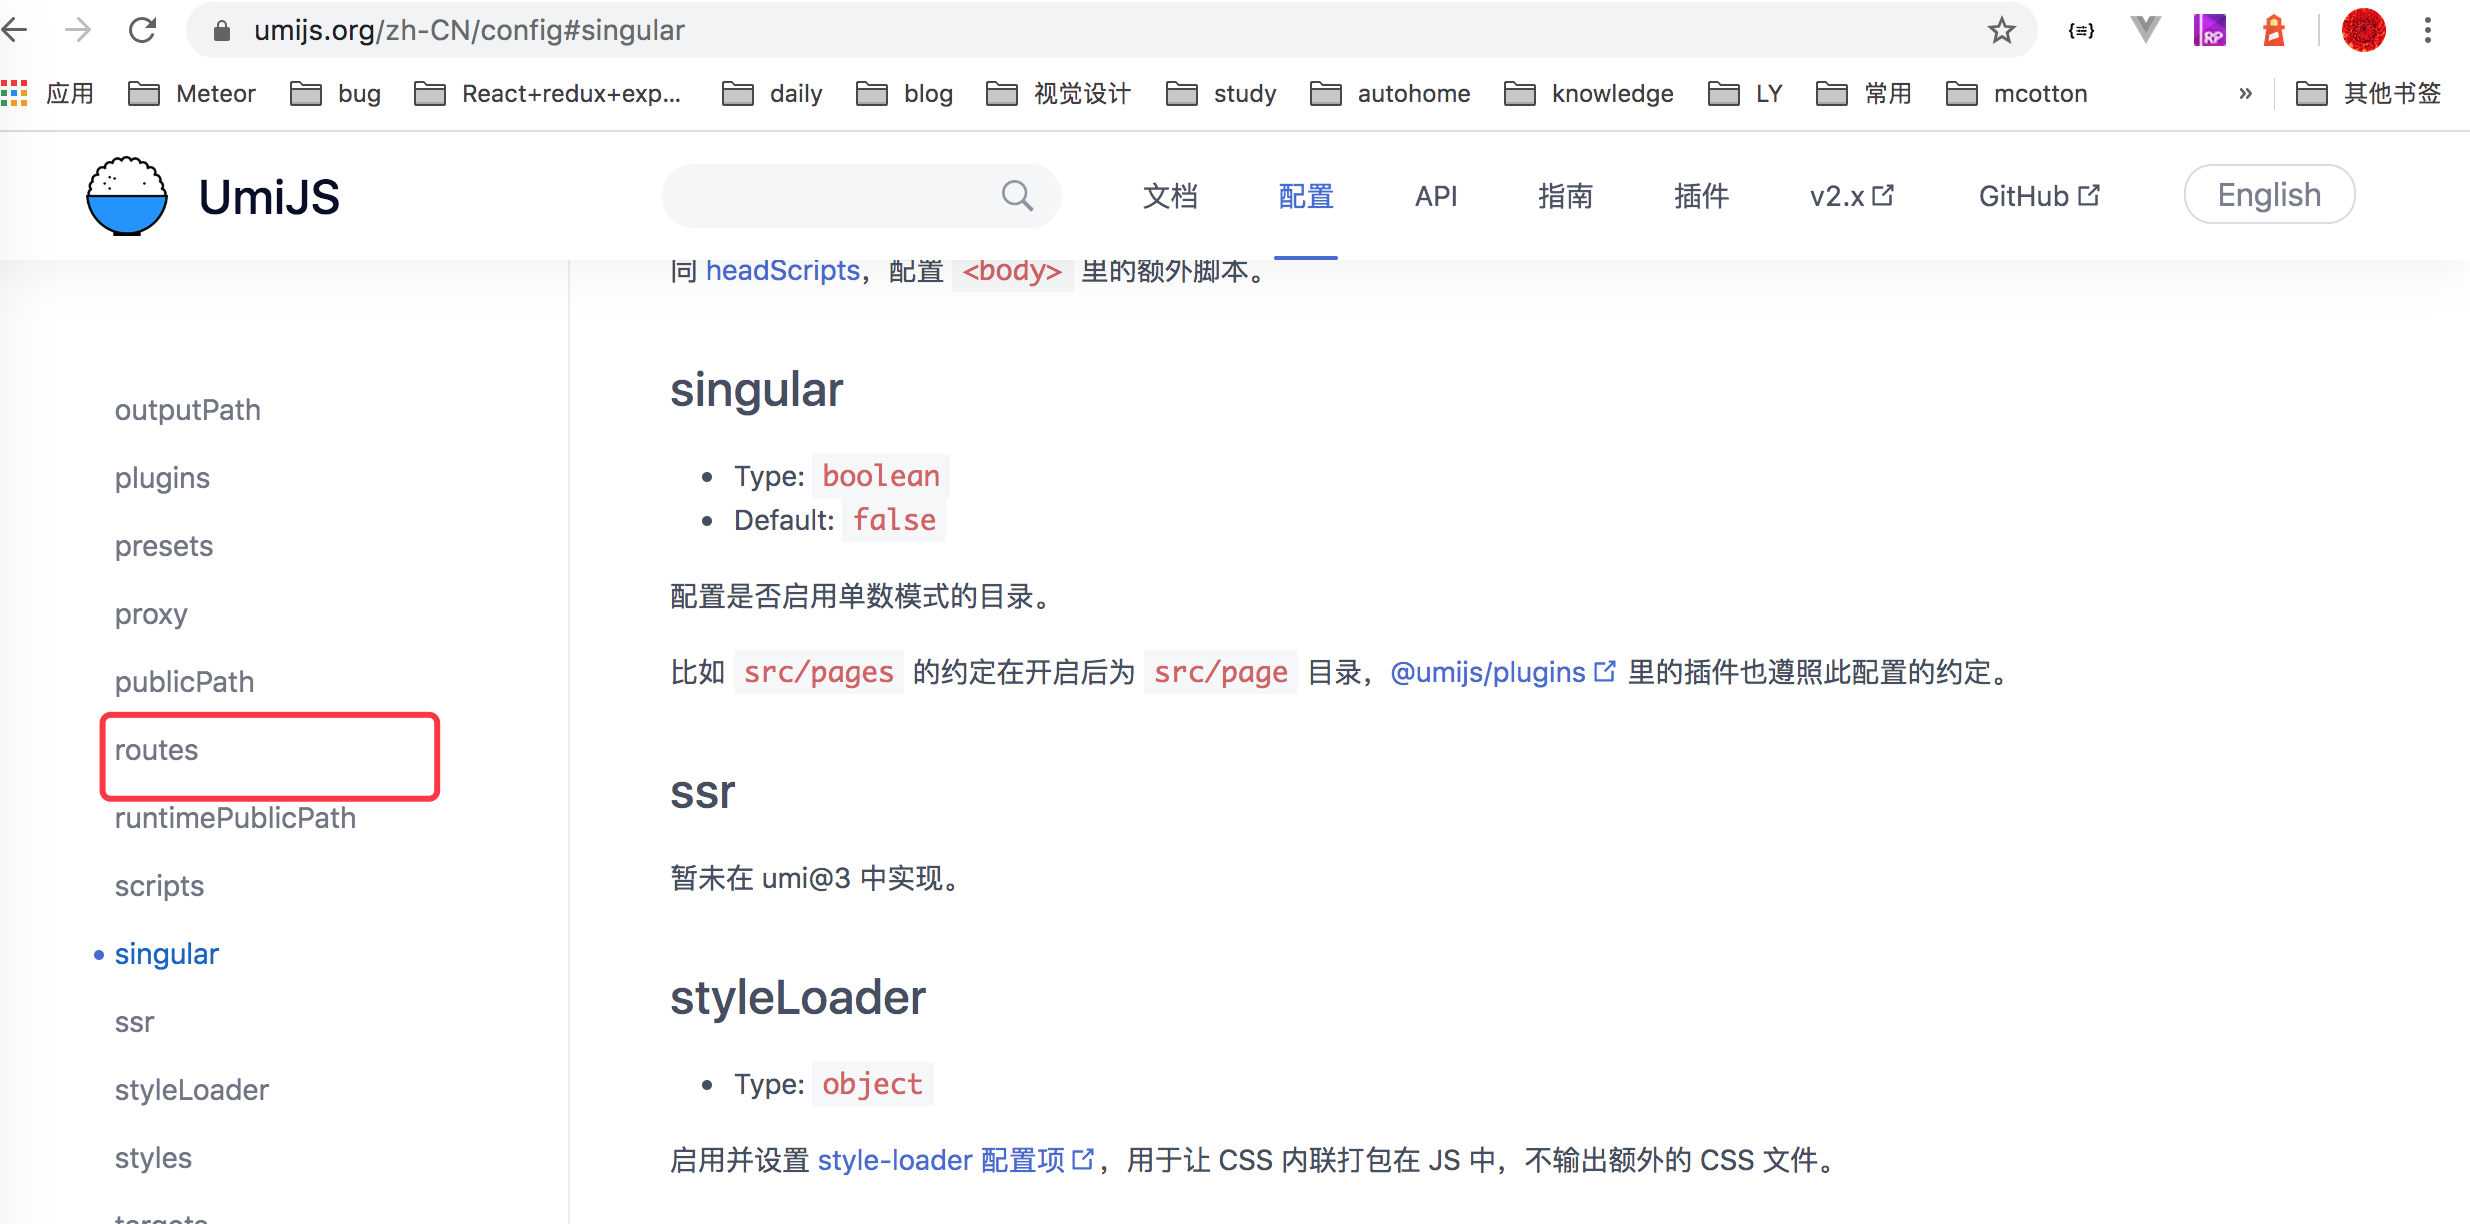Open the @umijs/plugins link
The width and height of the screenshot is (2470, 1224).
1502,672
